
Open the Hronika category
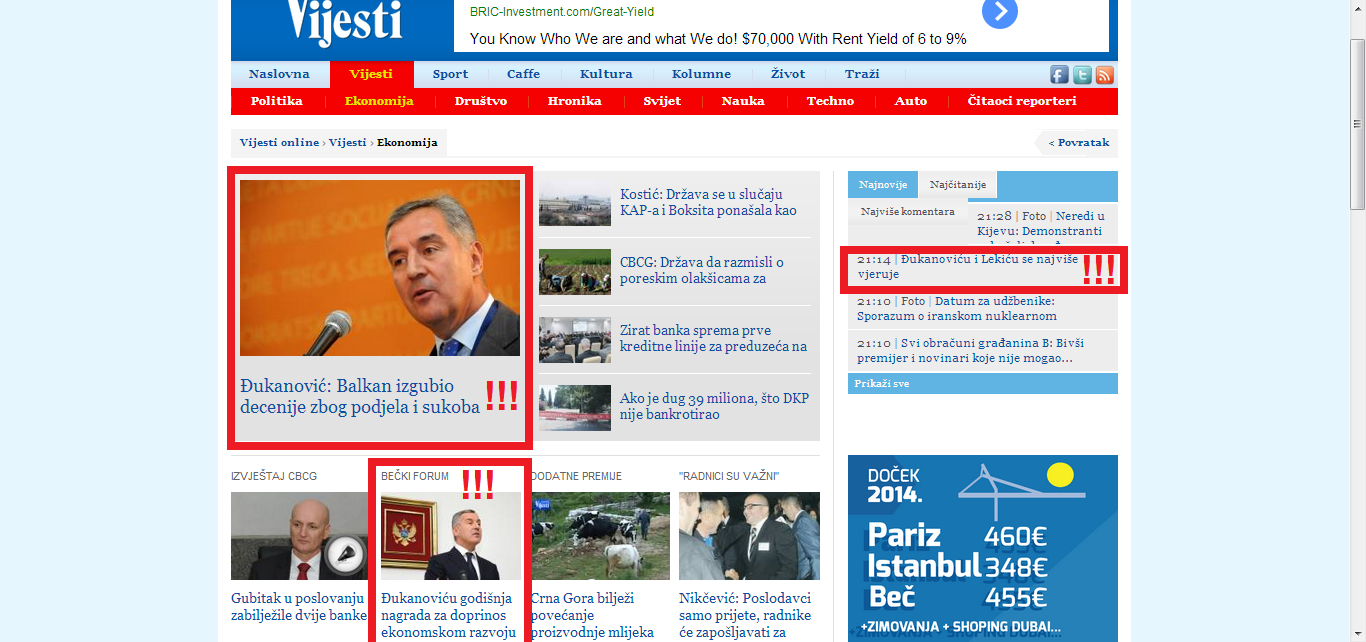pyautogui.click(x=574, y=101)
